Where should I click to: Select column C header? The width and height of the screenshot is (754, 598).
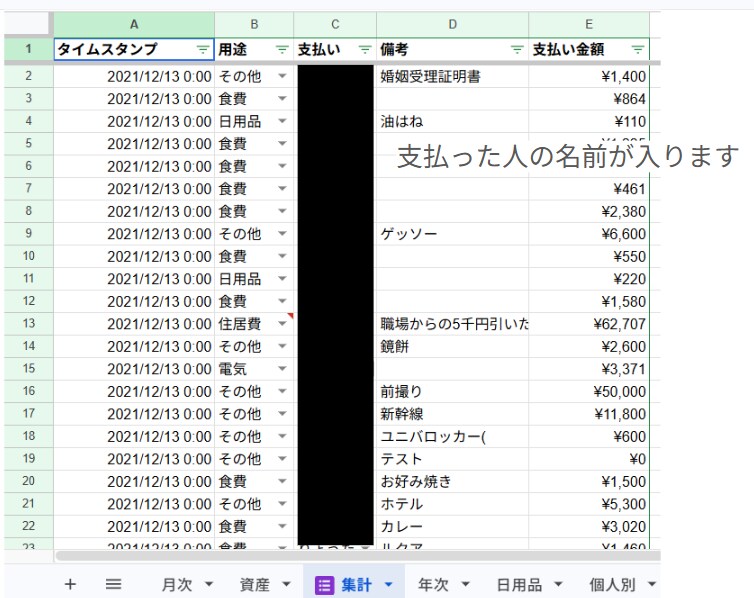(335, 24)
